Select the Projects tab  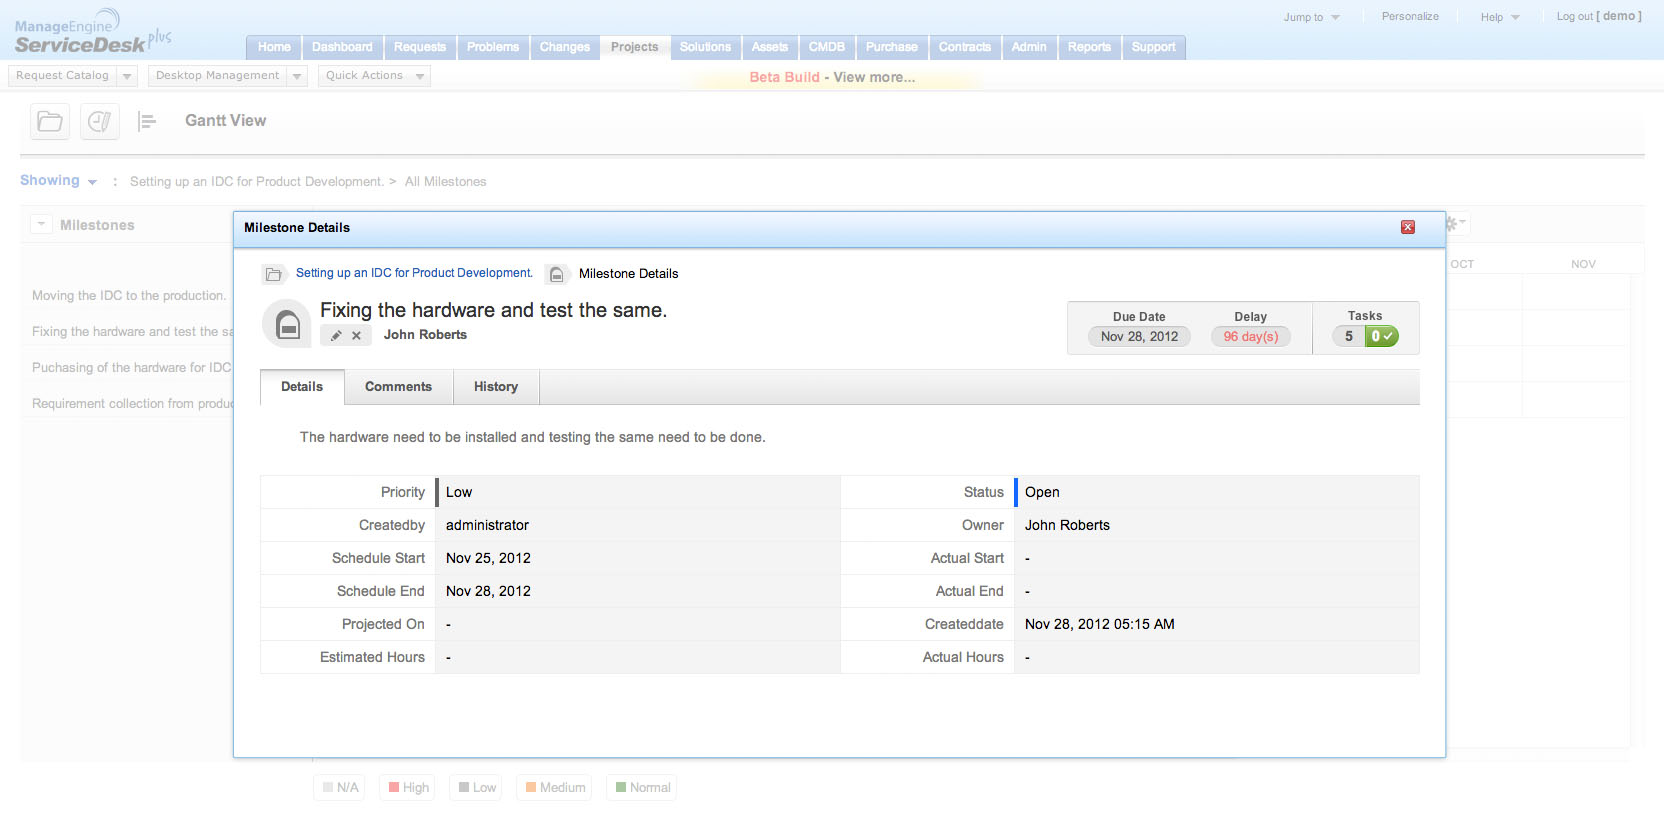[x=635, y=47]
